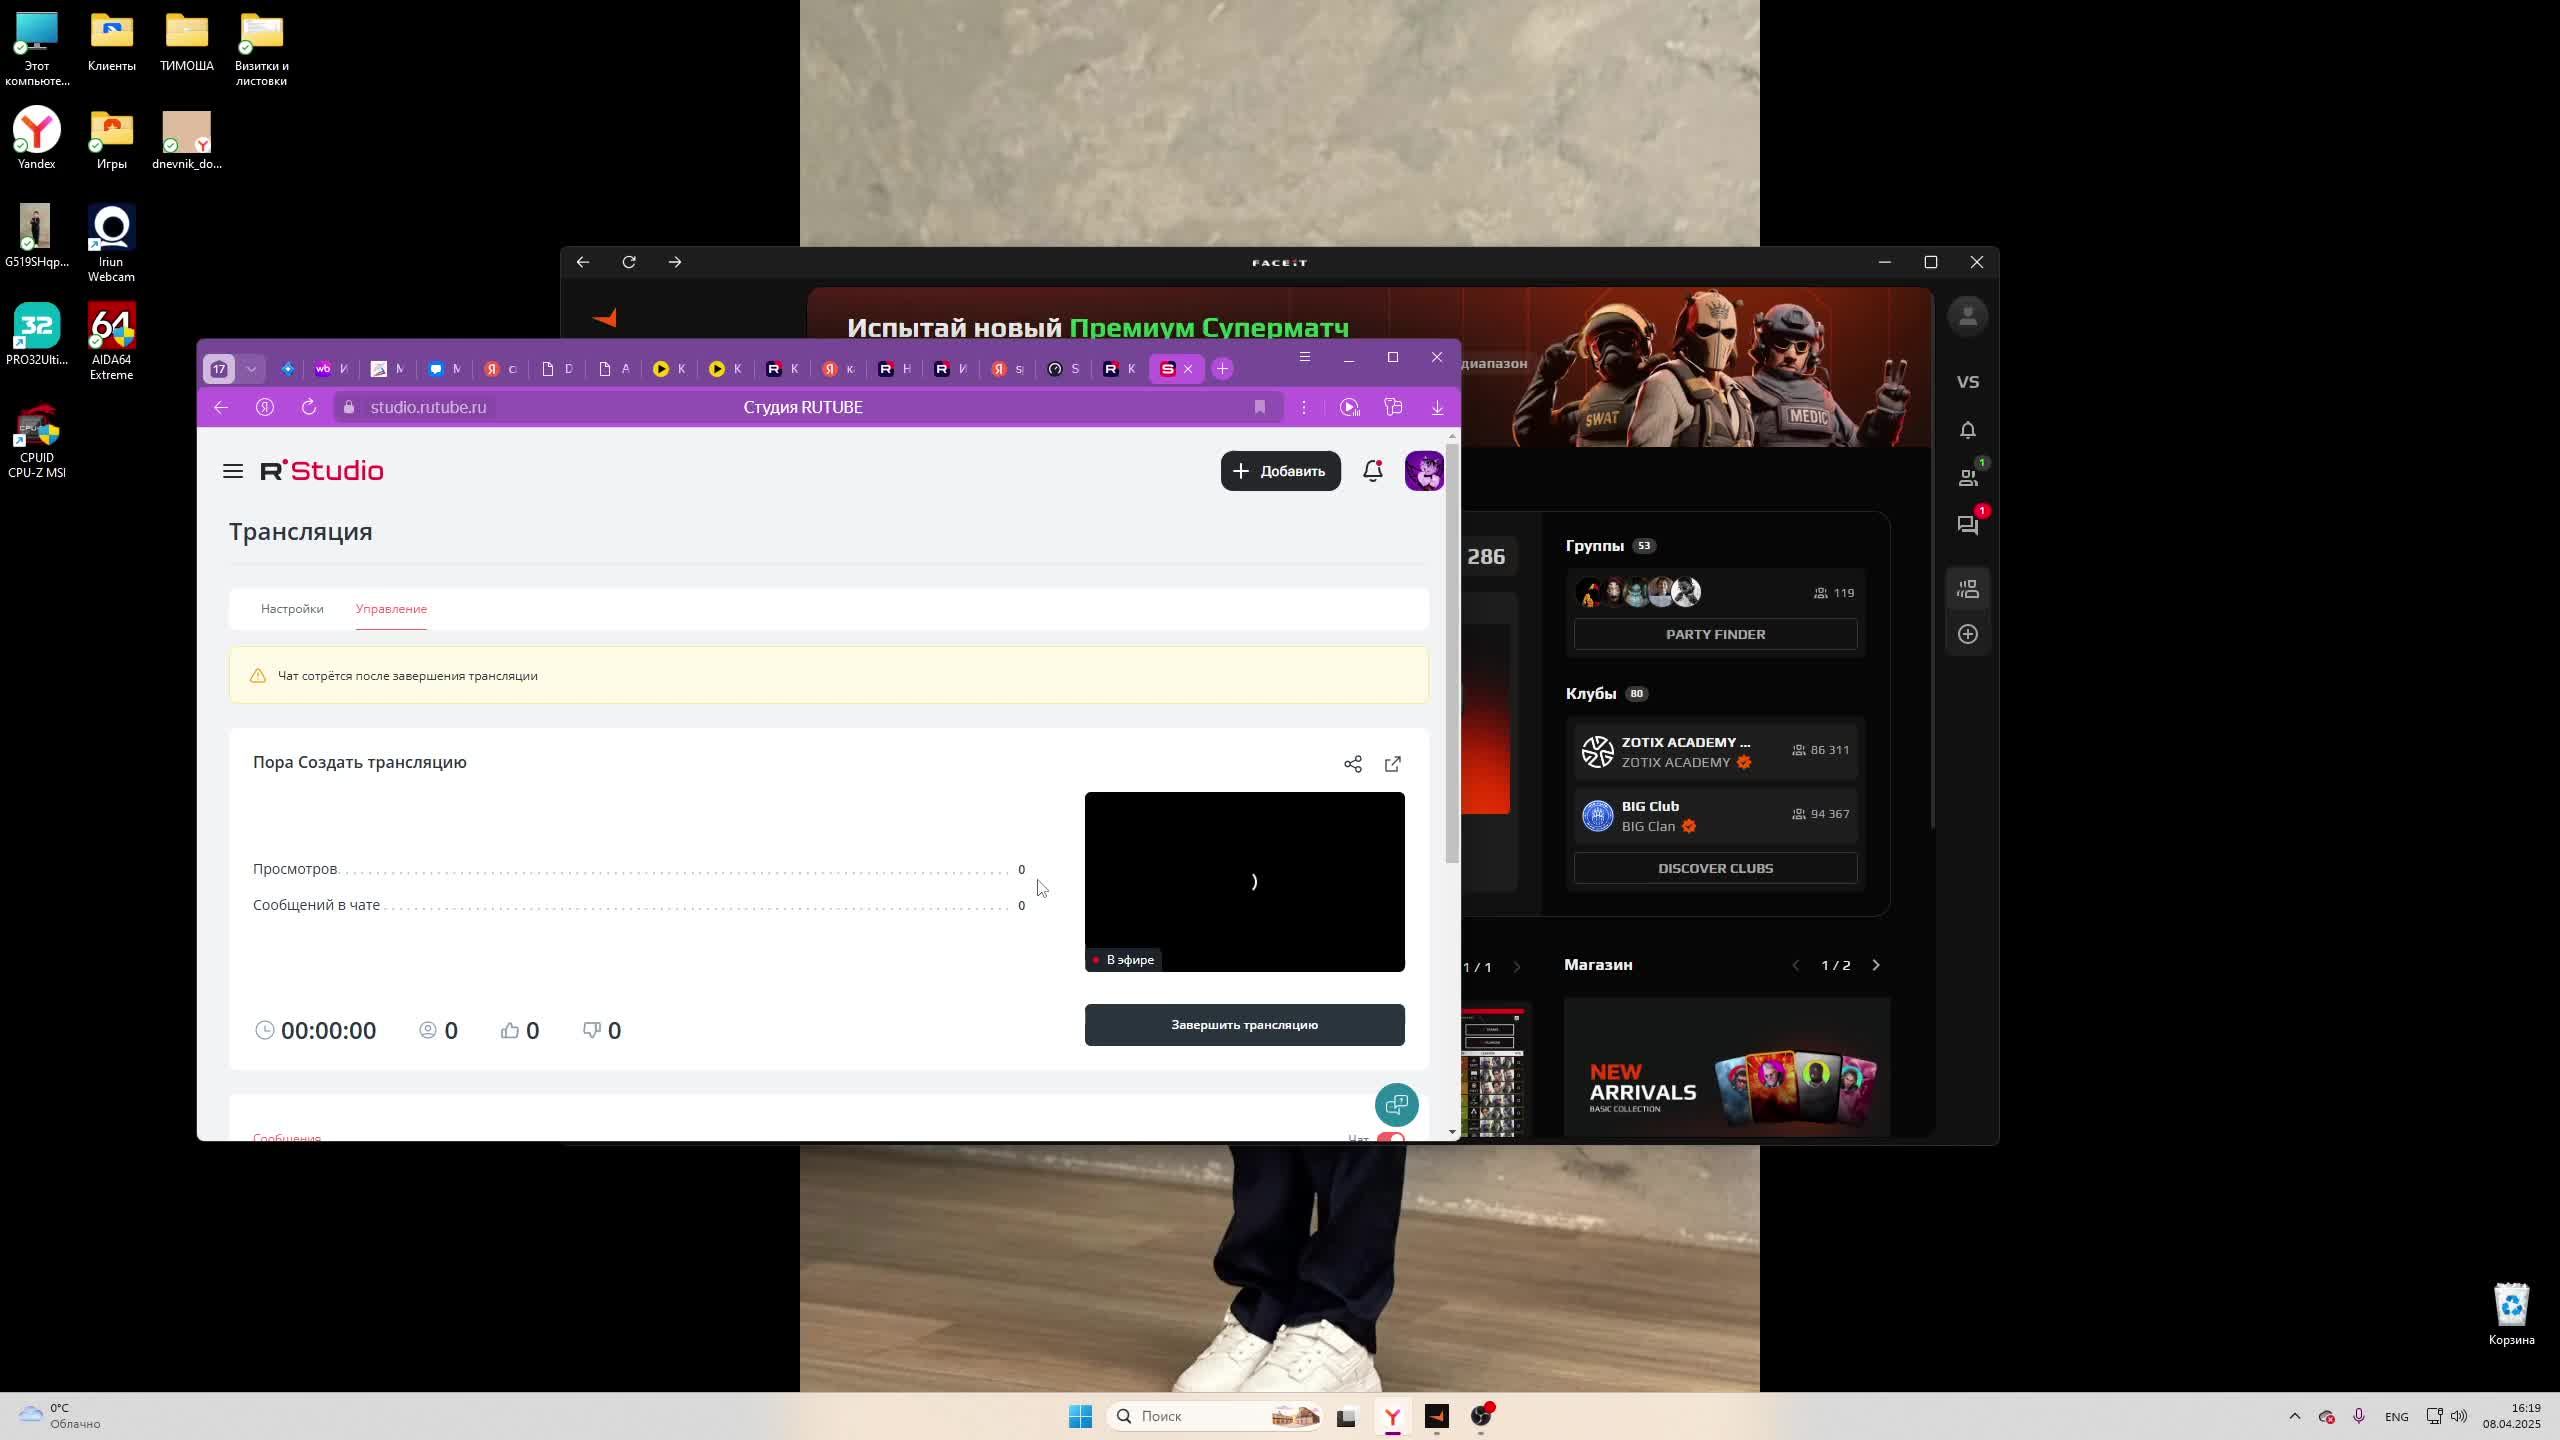Open a new browser tab
Viewport: 2560px width, 1440px height.
point(1222,369)
